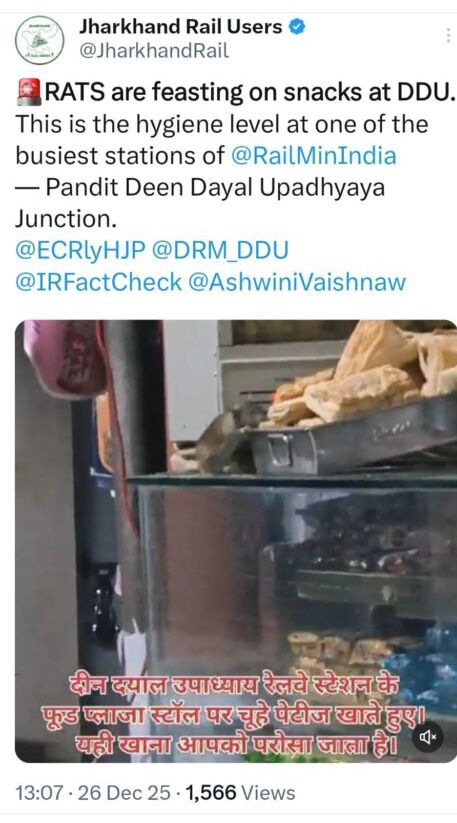
Task: Click the blue verified badge icon
Action: [x=297, y=27]
